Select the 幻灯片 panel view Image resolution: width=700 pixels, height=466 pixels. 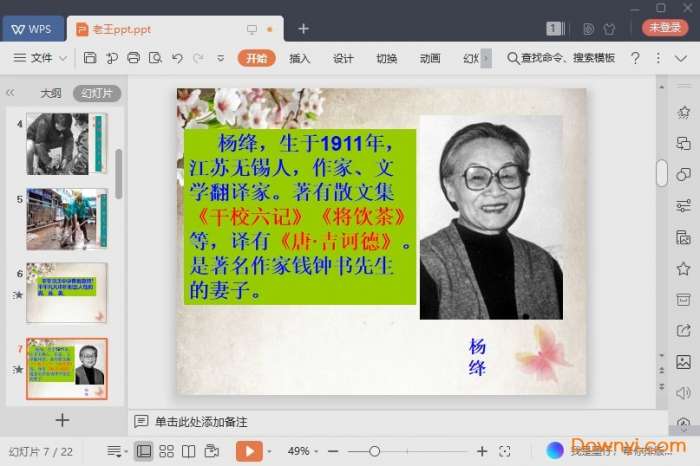[x=97, y=93]
